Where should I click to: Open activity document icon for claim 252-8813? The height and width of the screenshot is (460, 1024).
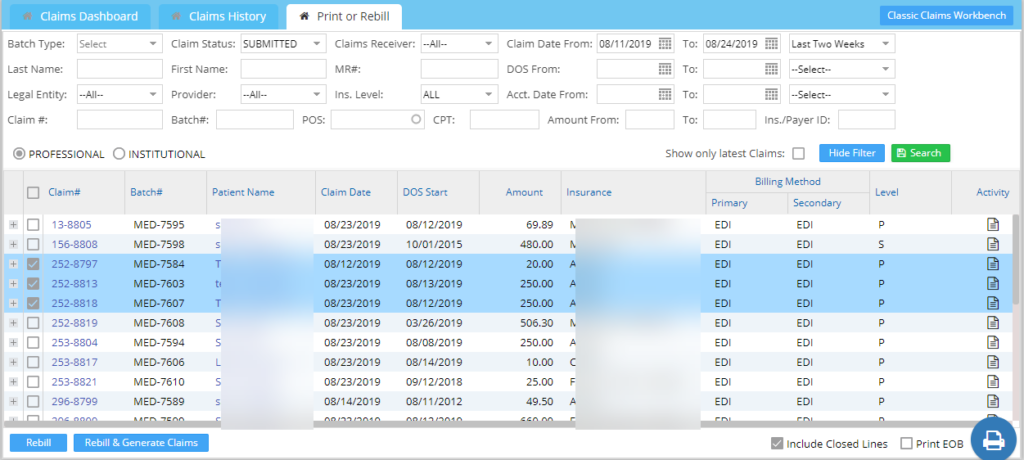click(993, 284)
